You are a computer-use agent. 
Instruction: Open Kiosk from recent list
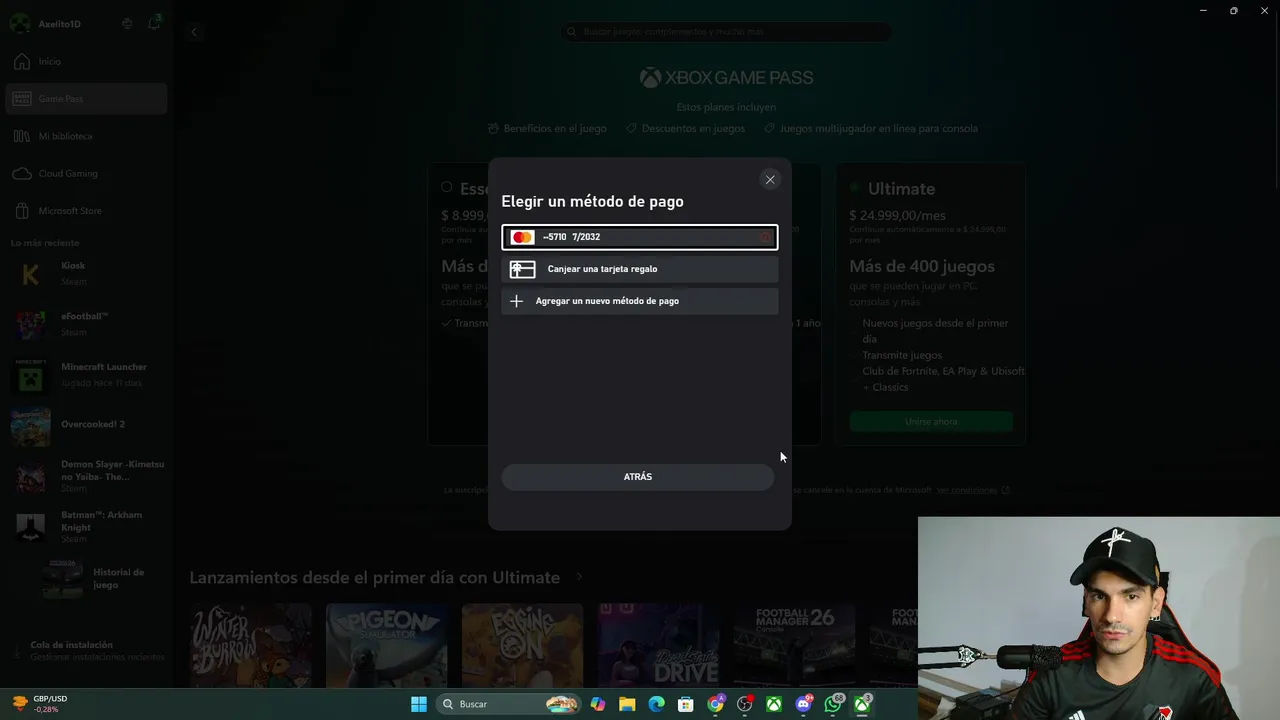click(x=86, y=273)
